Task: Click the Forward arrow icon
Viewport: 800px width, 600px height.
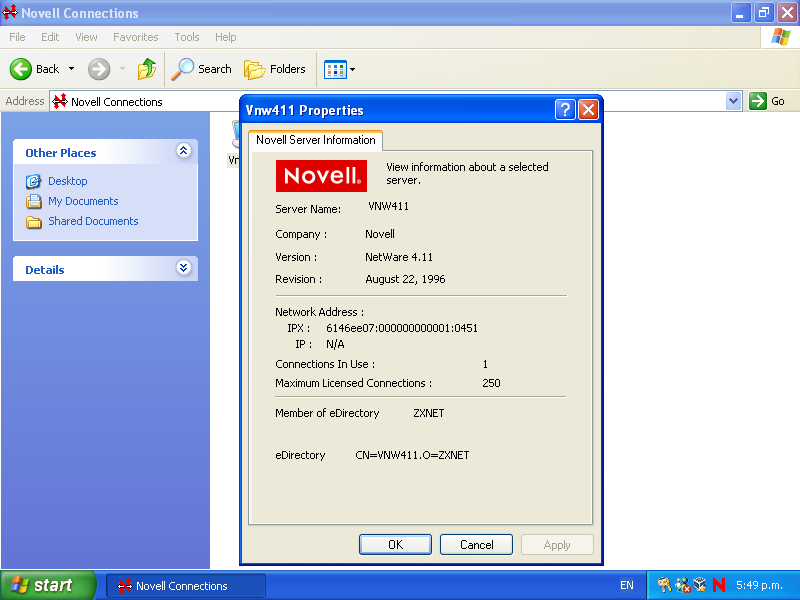Action: [99, 69]
